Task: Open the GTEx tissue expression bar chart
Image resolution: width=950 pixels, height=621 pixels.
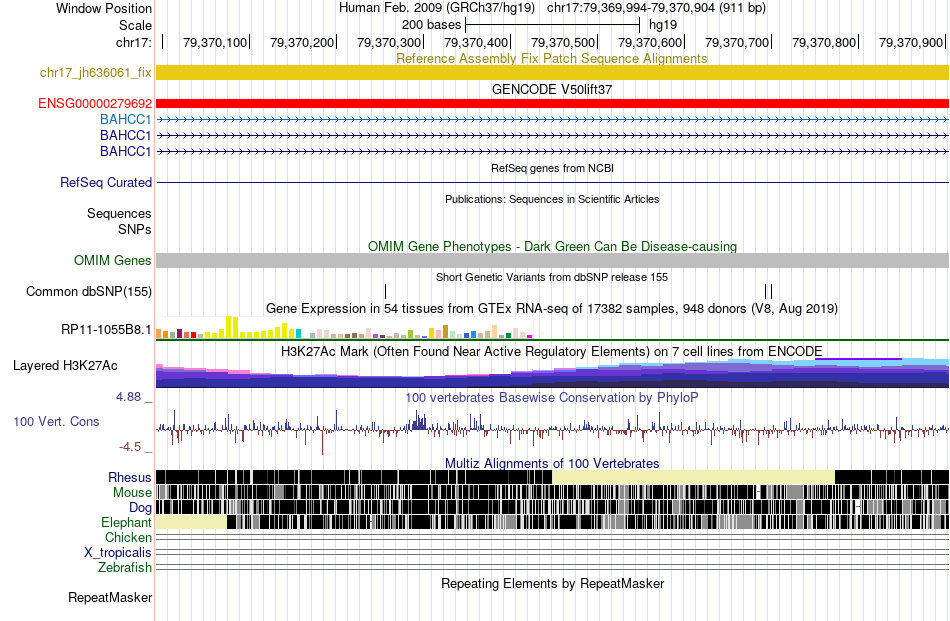Action: coord(344,327)
